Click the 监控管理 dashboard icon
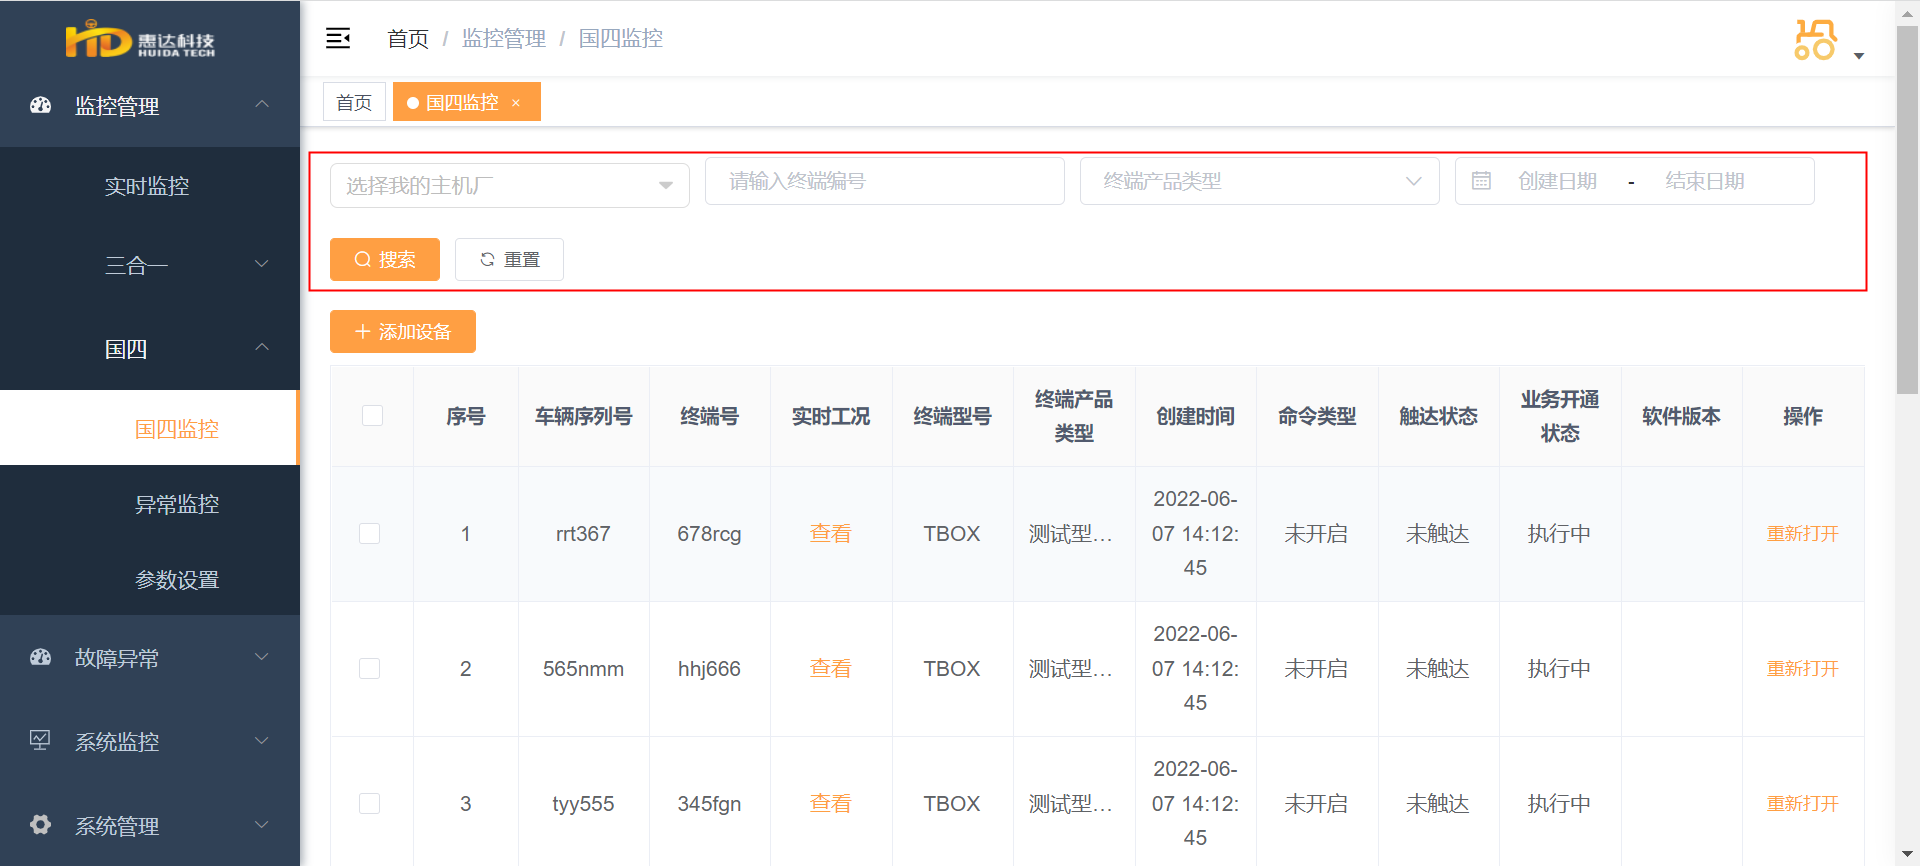 tap(40, 105)
